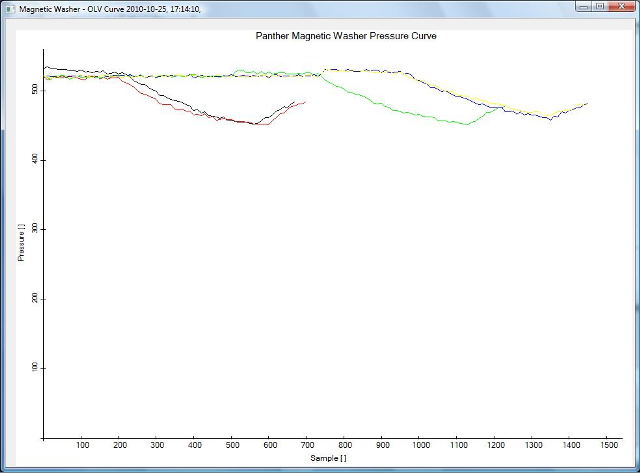Click the 100 label on the Pressure axis

(34, 367)
